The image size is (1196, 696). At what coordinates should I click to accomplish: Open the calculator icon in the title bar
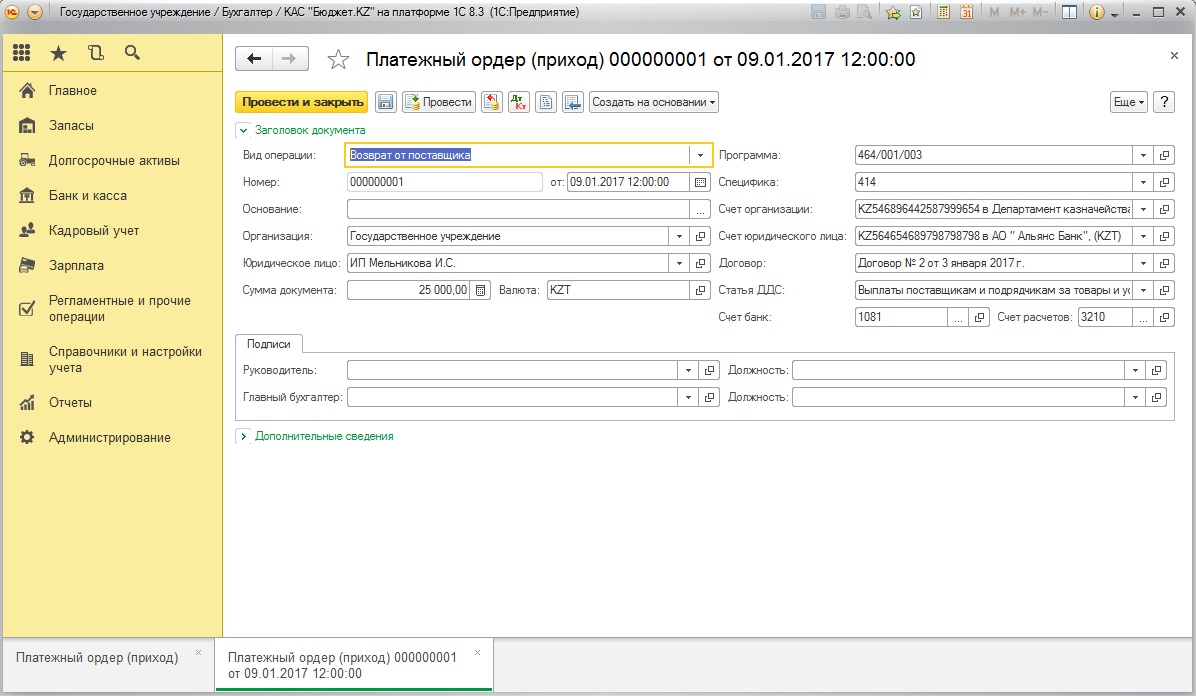click(943, 12)
